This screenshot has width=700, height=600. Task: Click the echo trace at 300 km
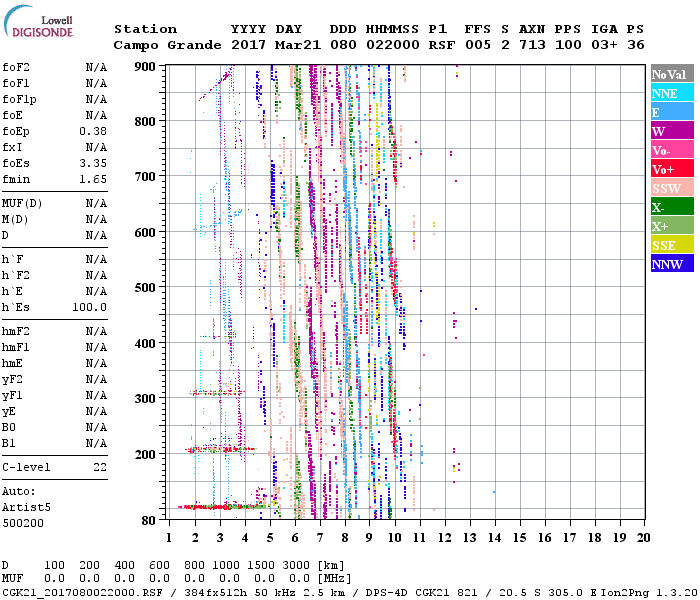coord(217,393)
